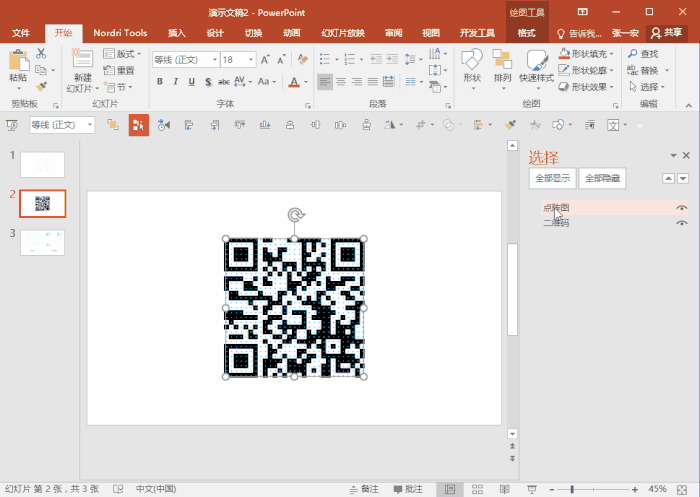Click Find magnifier icon
The width and height of the screenshot is (700, 497).
pyautogui.click(x=633, y=54)
